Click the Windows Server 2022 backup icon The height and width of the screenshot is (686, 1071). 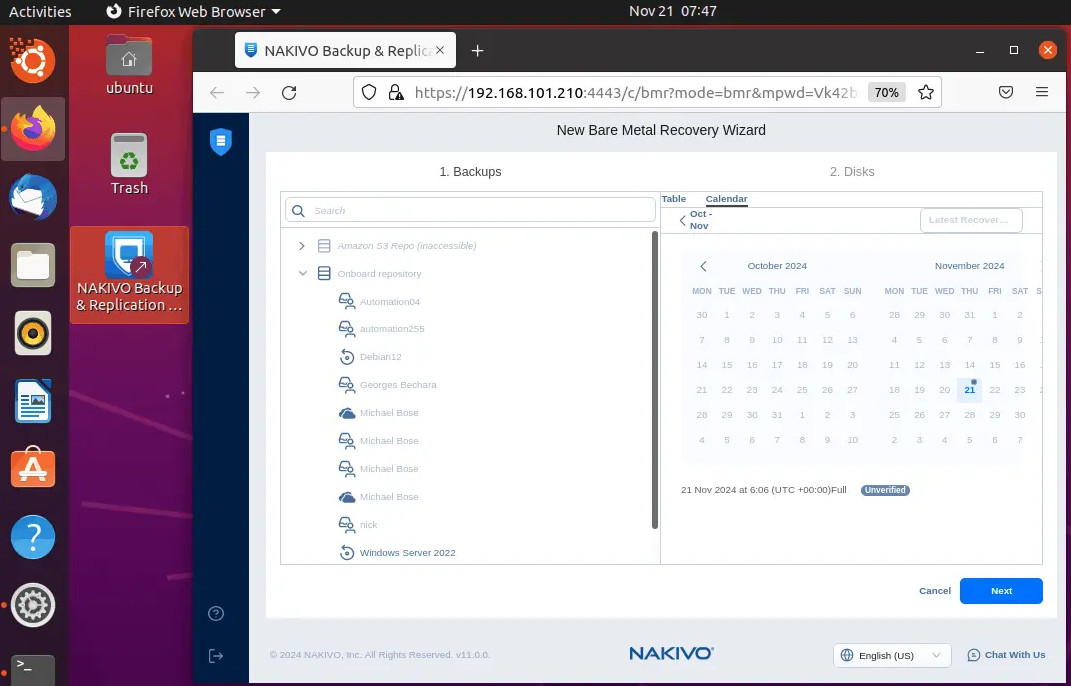[x=347, y=553]
